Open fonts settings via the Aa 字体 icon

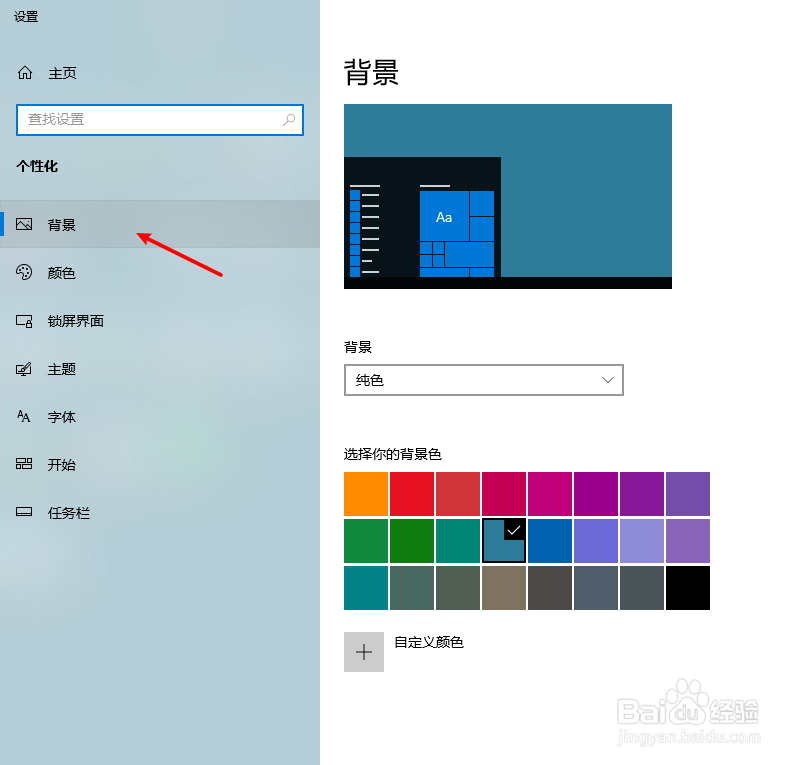(24, 416)
